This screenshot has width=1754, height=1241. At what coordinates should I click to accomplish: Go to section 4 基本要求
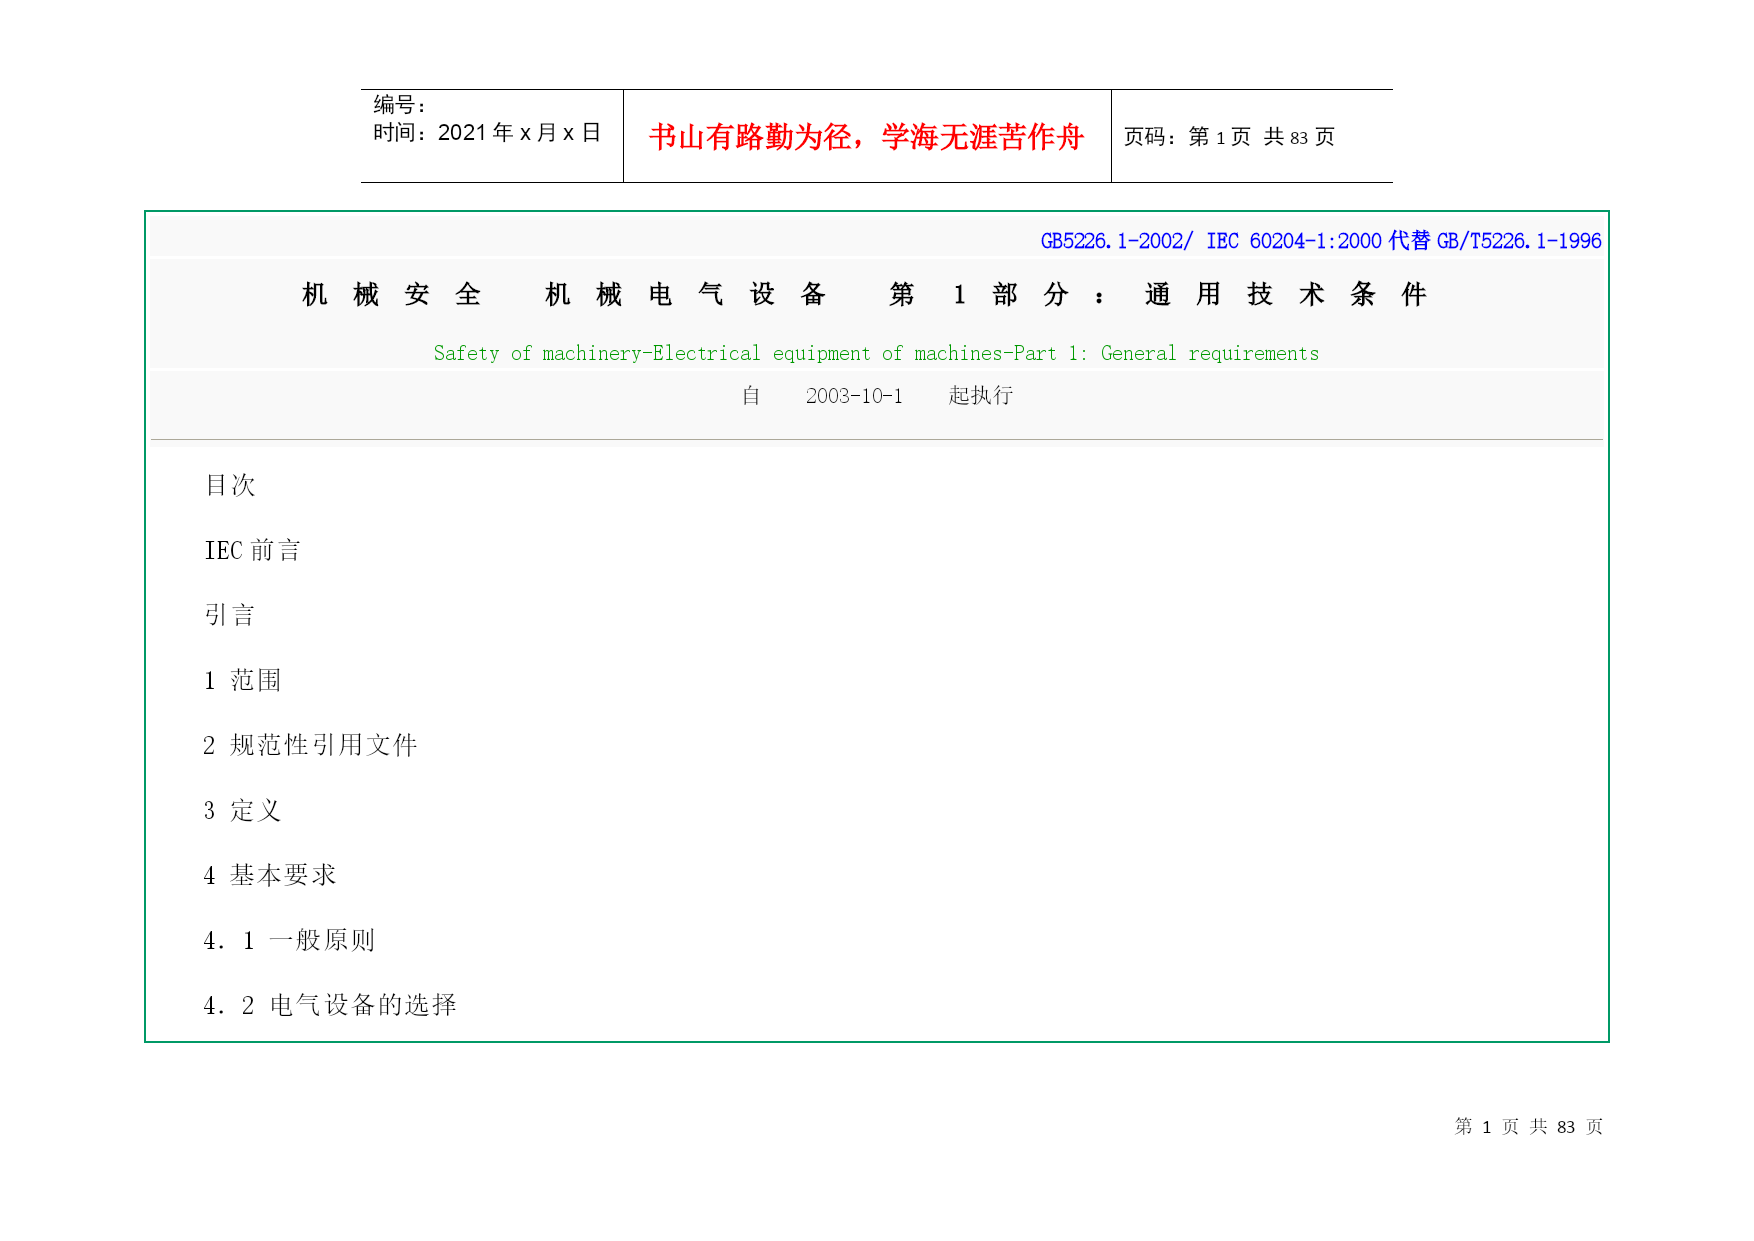[x=270, y=875]
